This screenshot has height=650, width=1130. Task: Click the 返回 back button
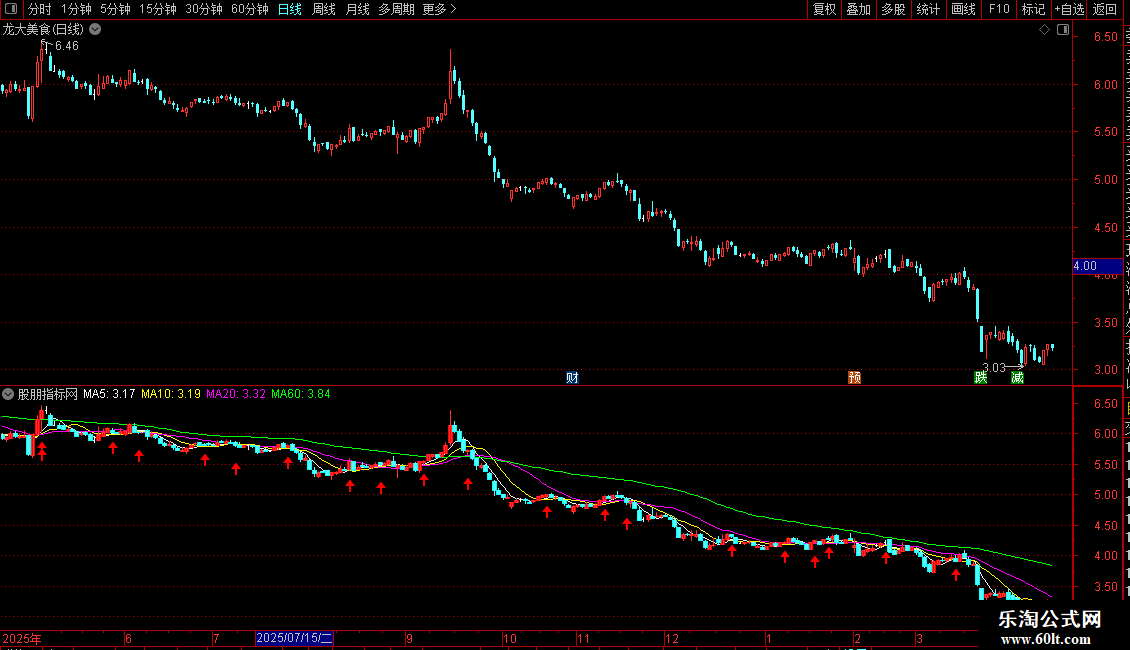coord(1105,9)
